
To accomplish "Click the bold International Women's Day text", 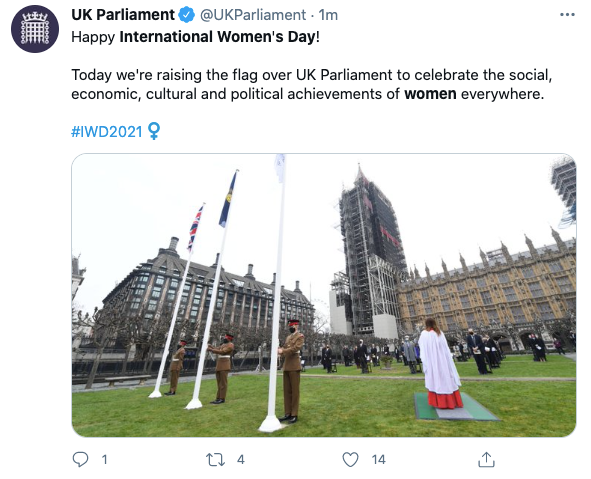I will coord(217,37).
